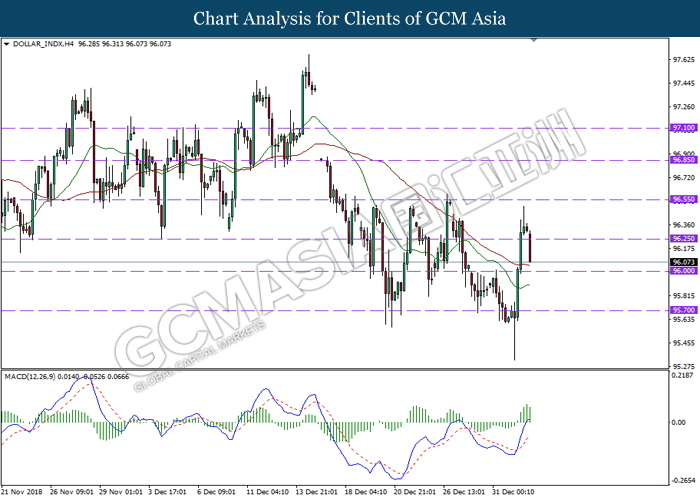Click the 96.360 price axis value
The image size is (700, 500).
tap(684, 225)
